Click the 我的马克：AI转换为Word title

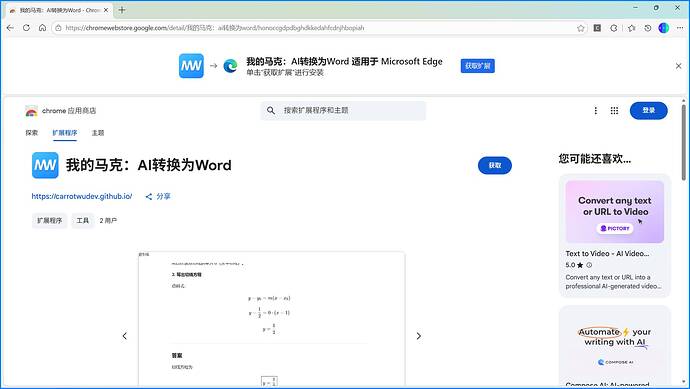click(149, 165)
